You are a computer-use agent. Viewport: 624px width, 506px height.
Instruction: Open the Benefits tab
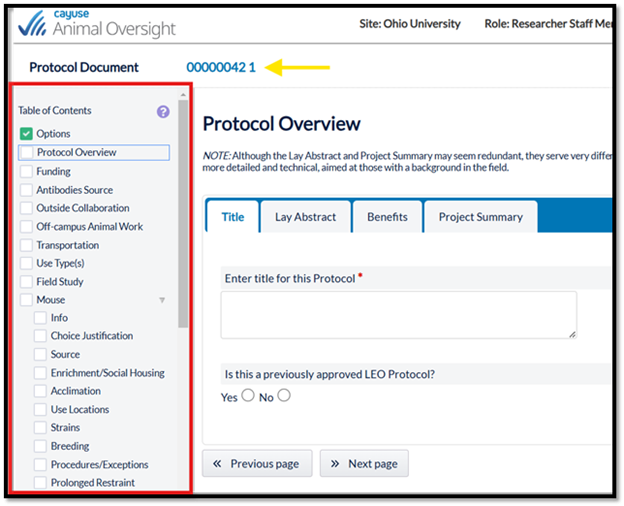(387, 217)
